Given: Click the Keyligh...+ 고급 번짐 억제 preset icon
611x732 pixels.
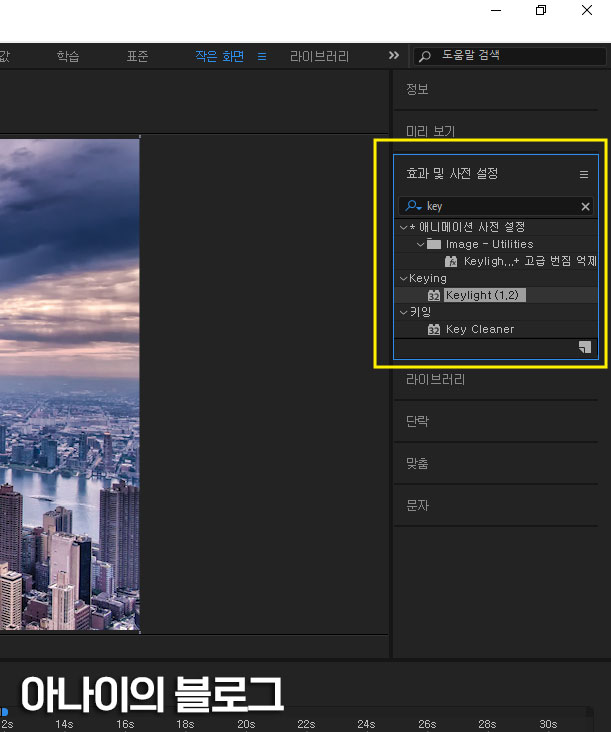Looking at the screenshot, I should pyautogui.click(x=451, y=261).
